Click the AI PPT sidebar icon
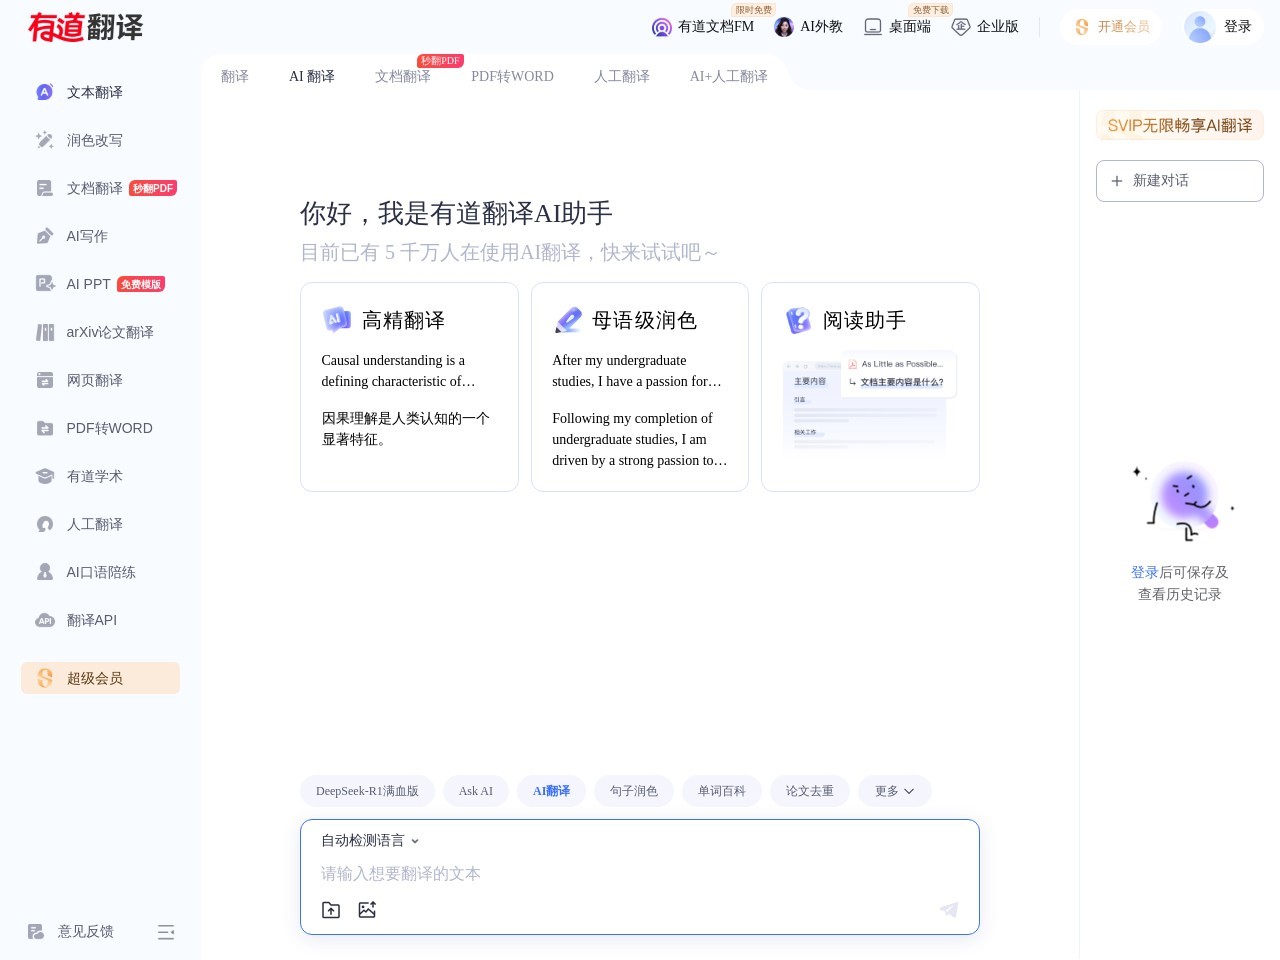The height and width of the screenshot is (960, 1280). click(45, 284)
